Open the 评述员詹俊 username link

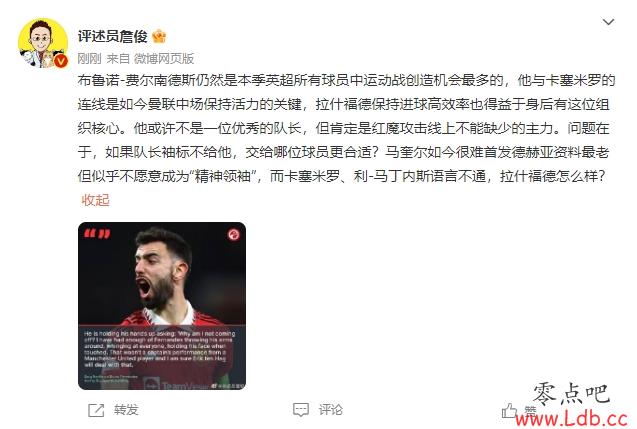coord(113,37)
